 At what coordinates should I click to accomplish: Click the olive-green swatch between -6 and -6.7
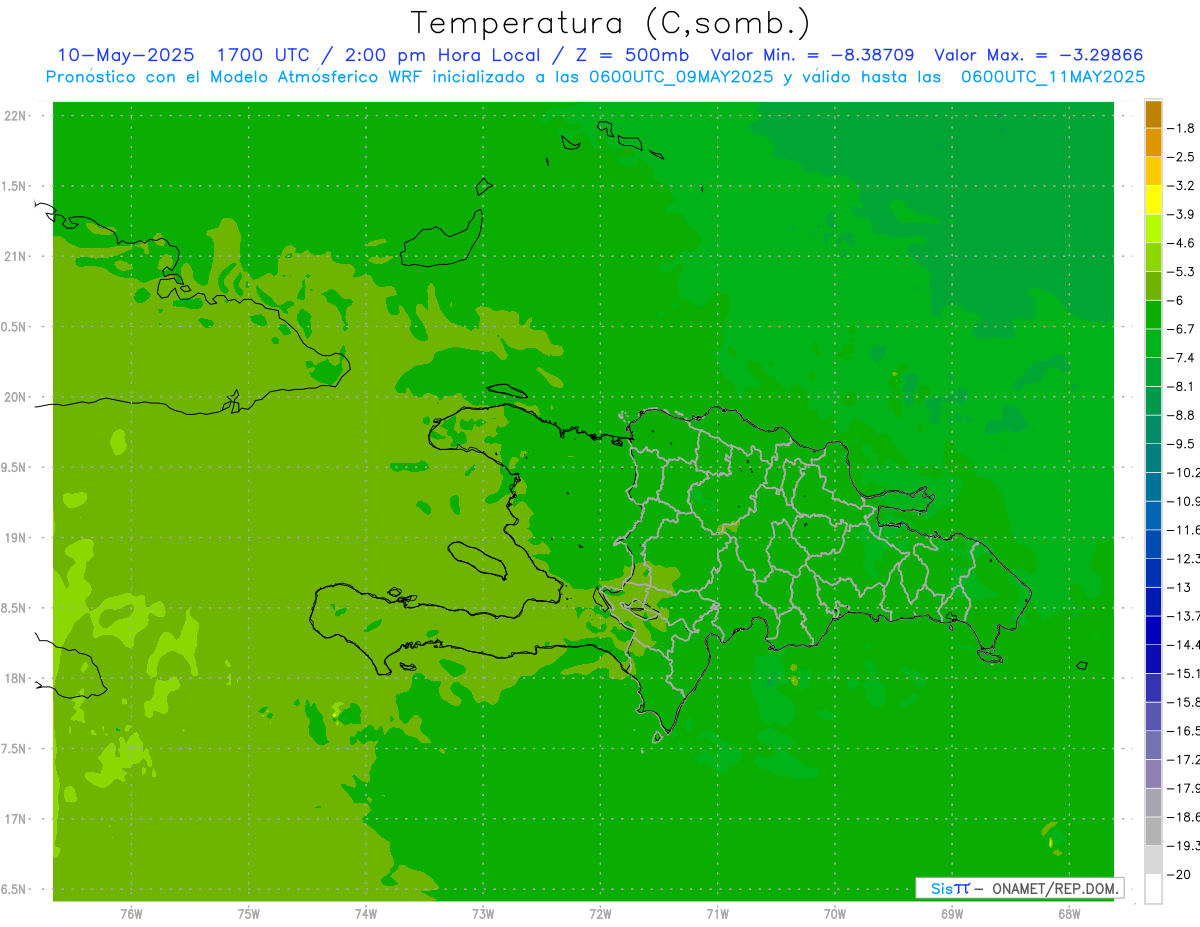tap(1153, 315)
